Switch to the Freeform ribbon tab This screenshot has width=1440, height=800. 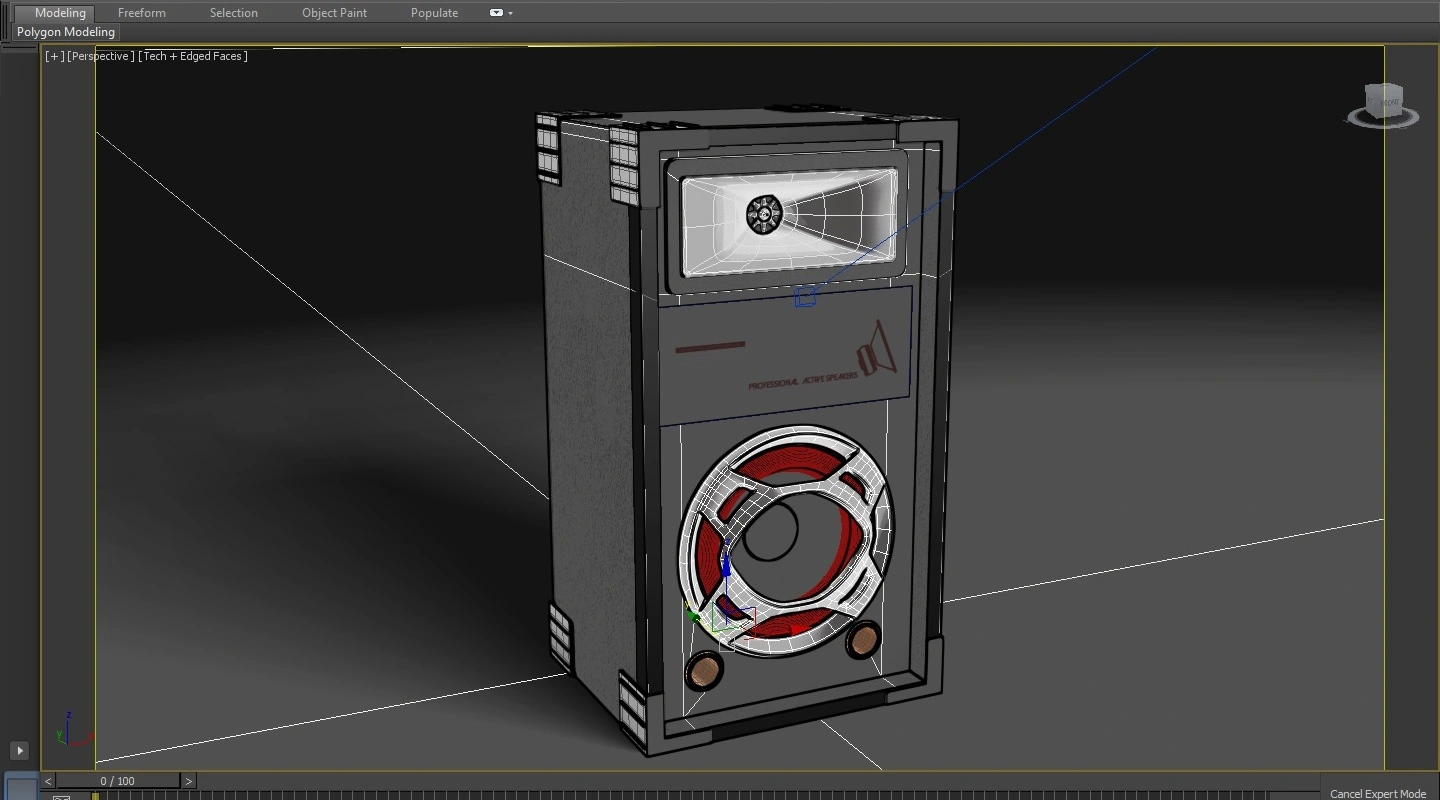click(x=141, y=13)
